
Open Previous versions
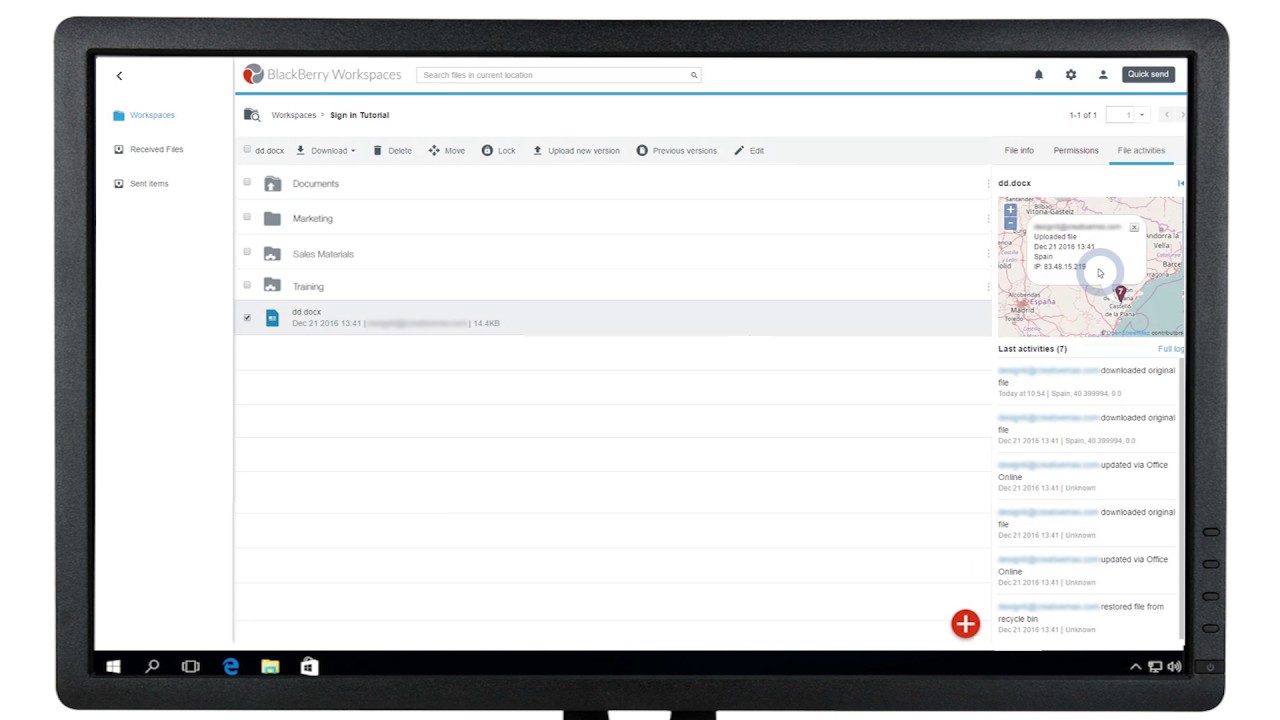point(677,151)
